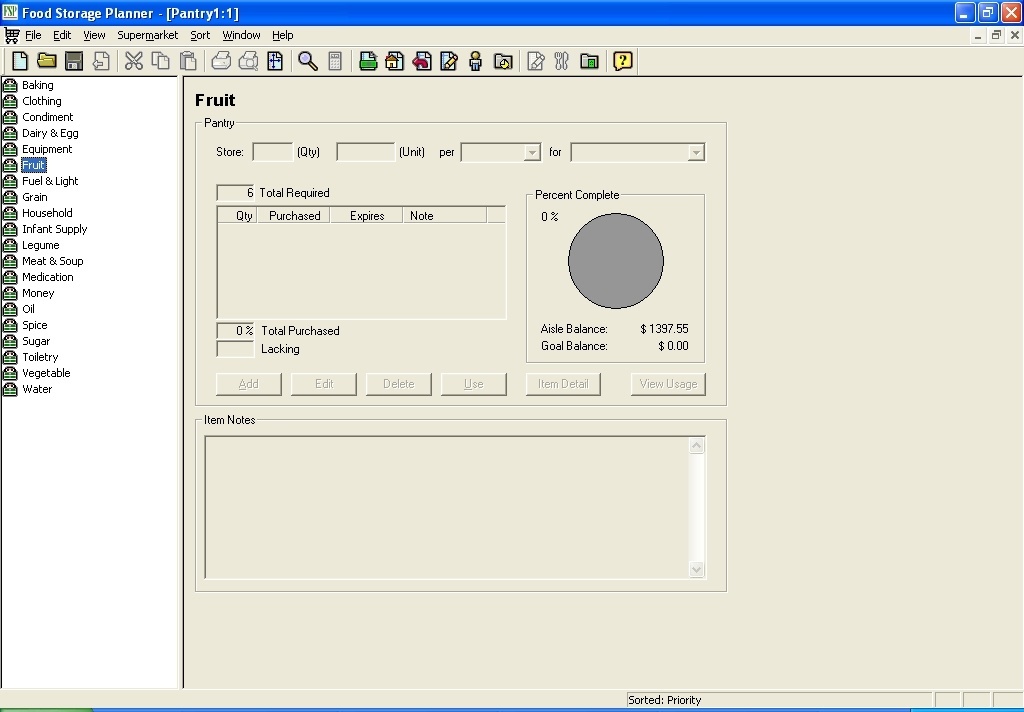Select the Cut scissors icon
1024x712 pixels.
(133, 61)
